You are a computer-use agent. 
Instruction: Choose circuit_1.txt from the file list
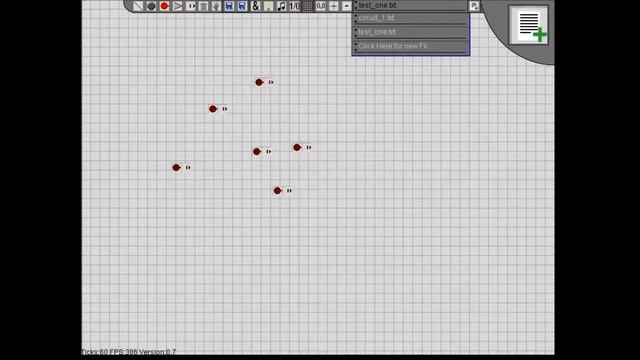click(x=410, y=18)
